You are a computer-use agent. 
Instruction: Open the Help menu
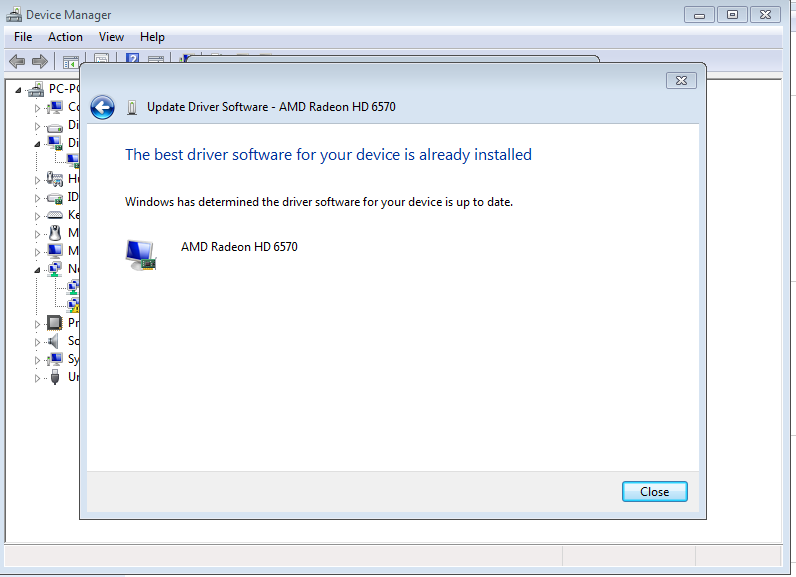tap(152, 37)
